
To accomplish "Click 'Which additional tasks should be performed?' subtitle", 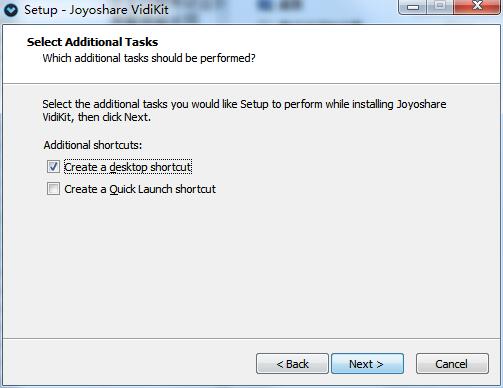I will click(x=149, y=58).
